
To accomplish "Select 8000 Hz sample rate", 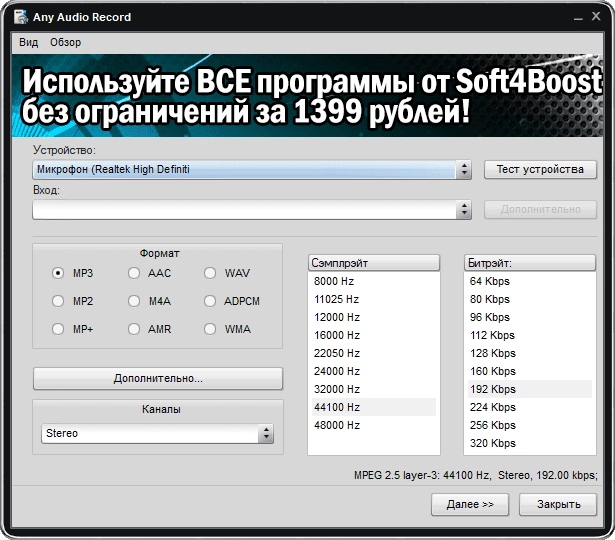I will tap(374, 281).
